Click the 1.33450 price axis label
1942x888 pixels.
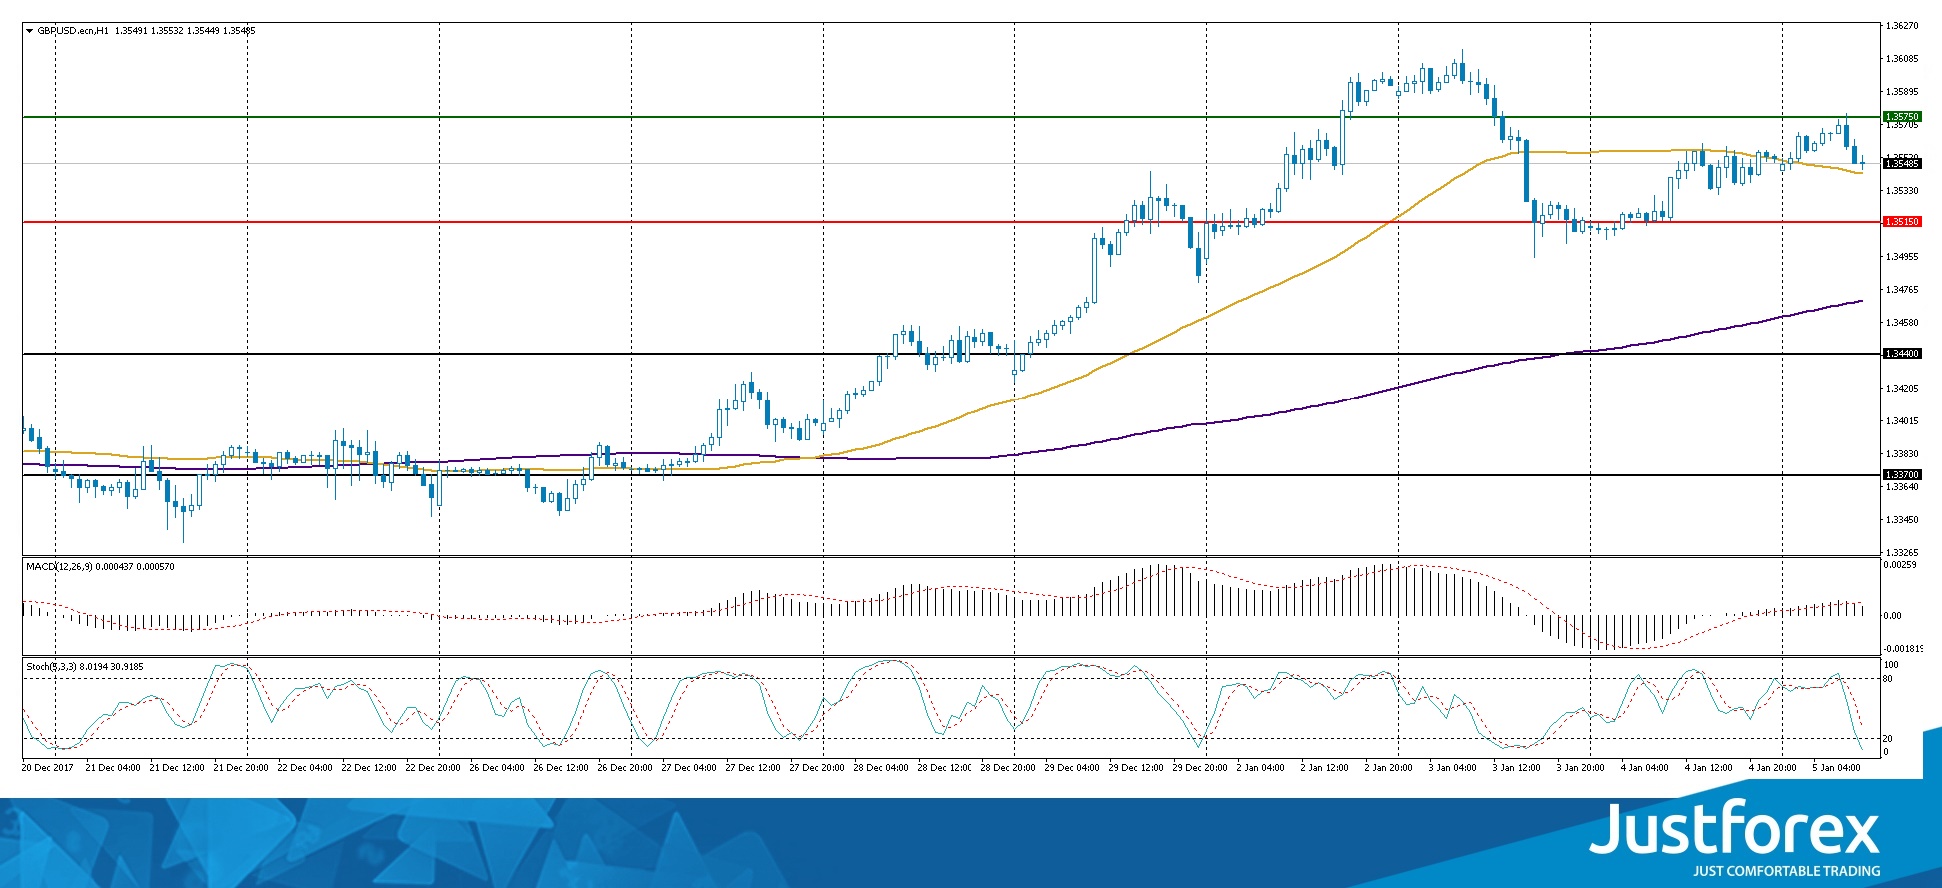click(x=1902, y=520)
